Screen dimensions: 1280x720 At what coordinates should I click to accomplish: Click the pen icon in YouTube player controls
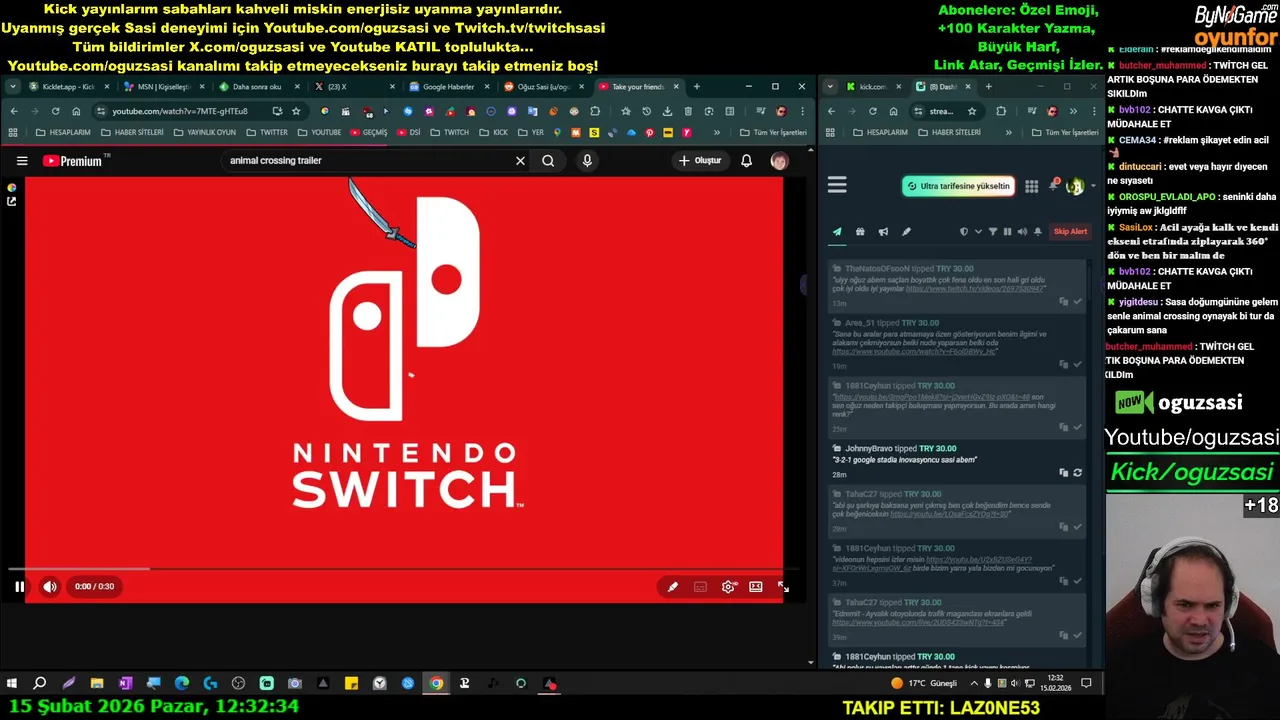click(672, 587)
